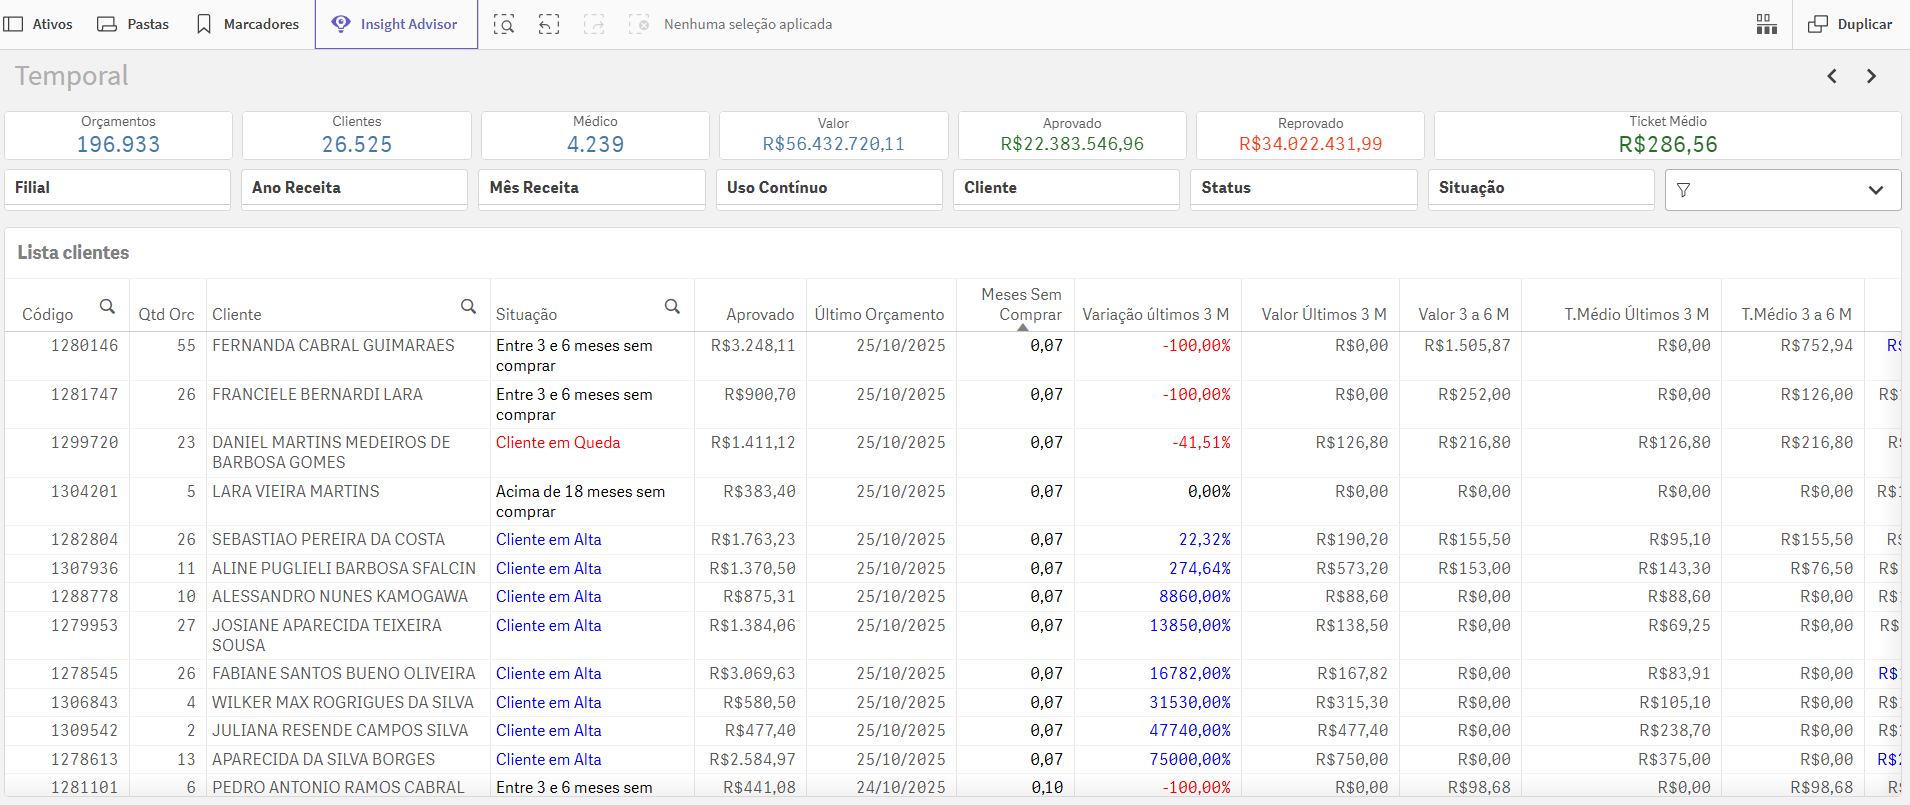Open the Filial filter pane
This screenshot has width=1910, height=805.
(117, 188)
